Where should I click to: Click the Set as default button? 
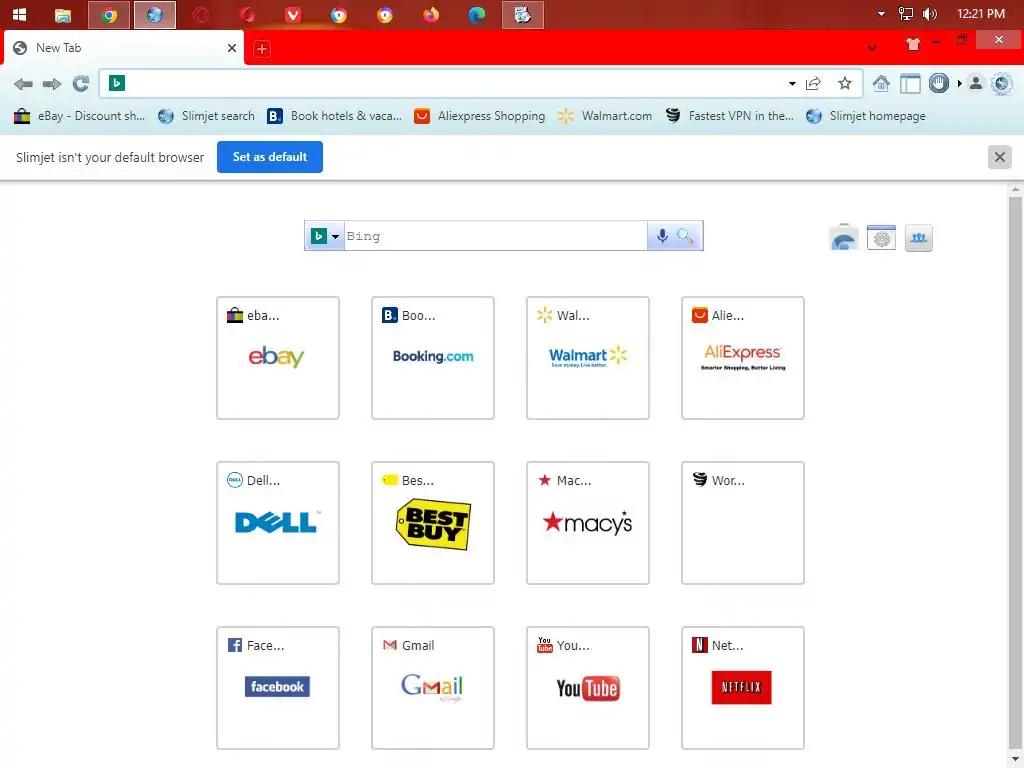pos(270,157)
